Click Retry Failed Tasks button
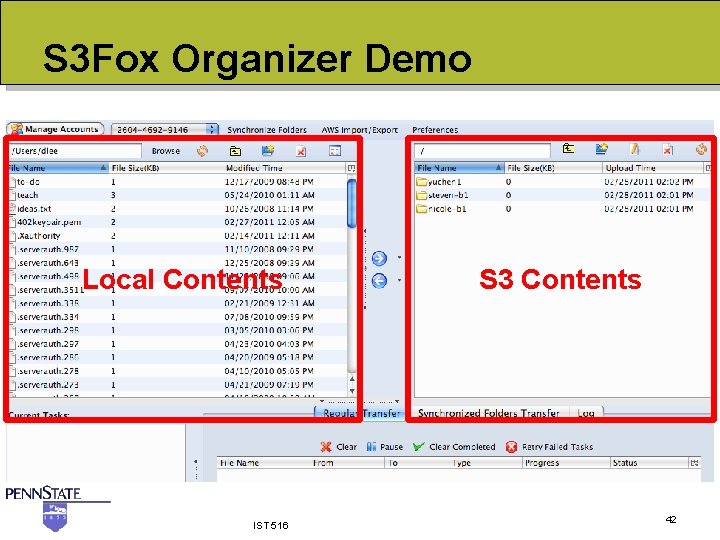The height and width of the screenshot is (540, 720). click(549, 447)
